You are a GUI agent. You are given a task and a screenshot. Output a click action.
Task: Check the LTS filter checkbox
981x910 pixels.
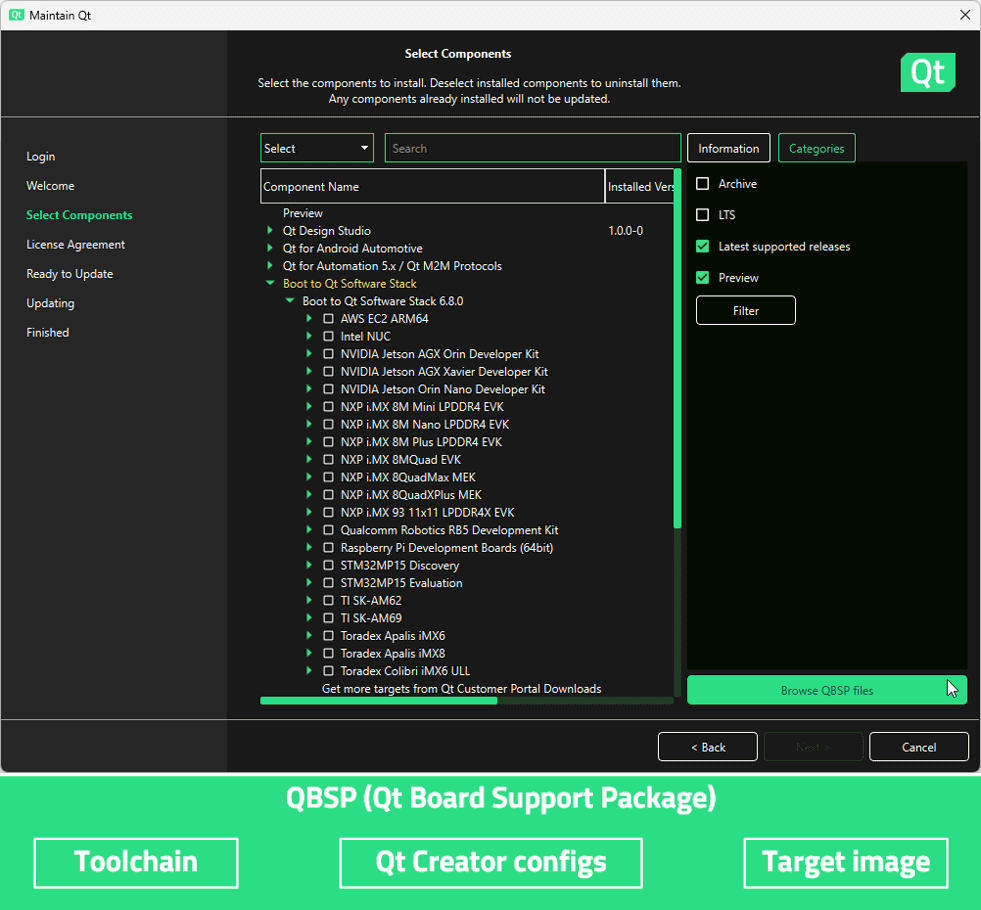point(703,215)
